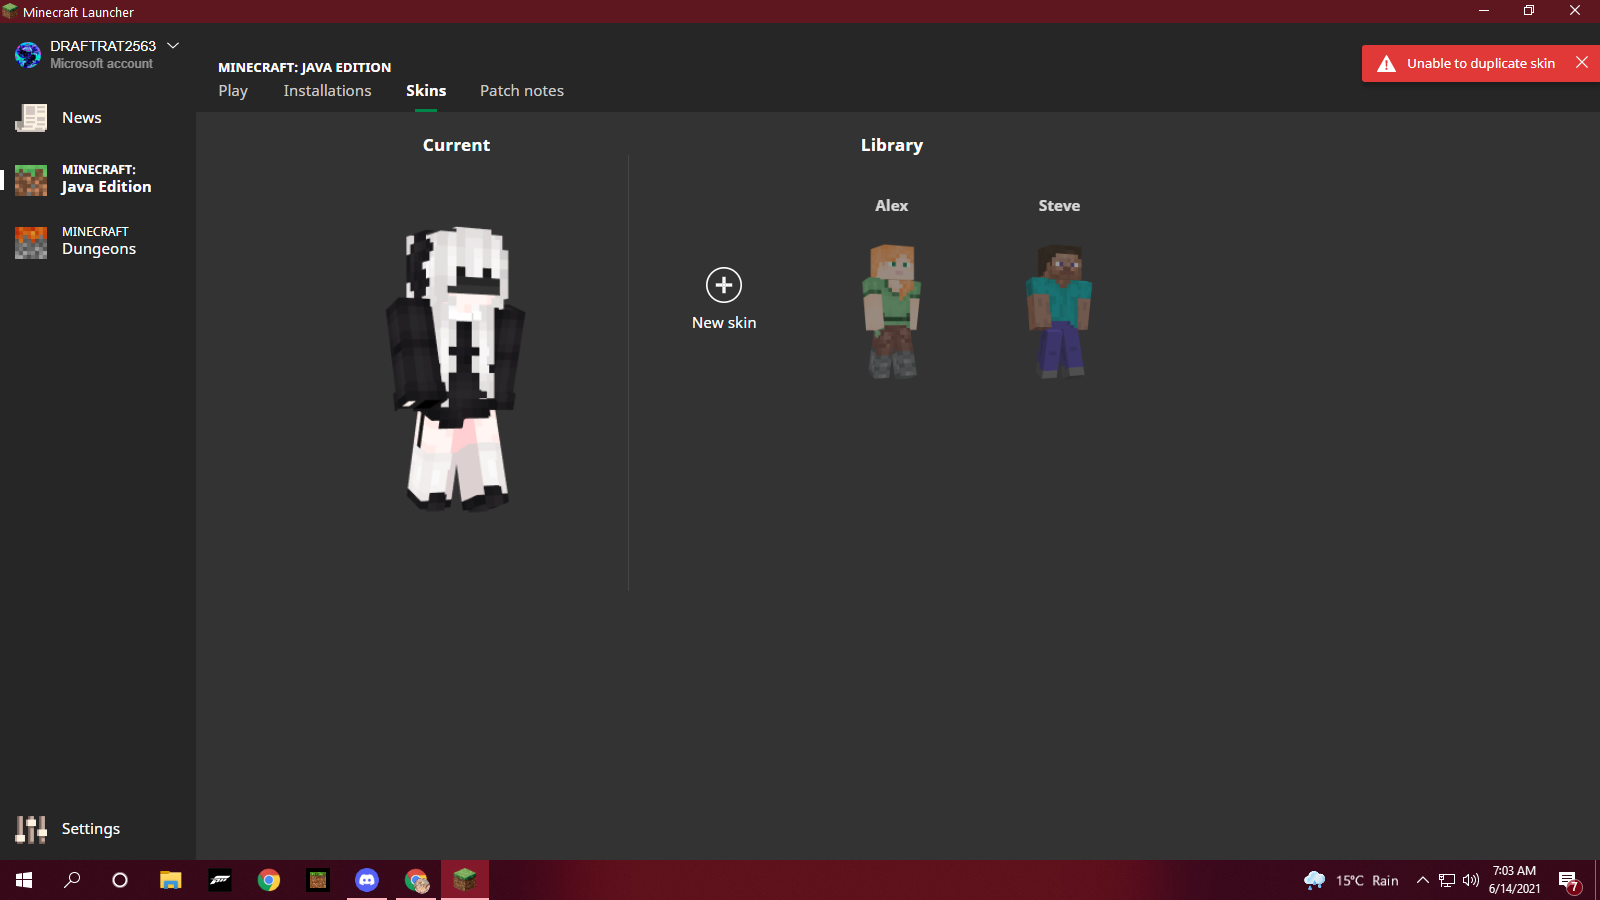Click the current skin preview model

[x=456, y=368]
